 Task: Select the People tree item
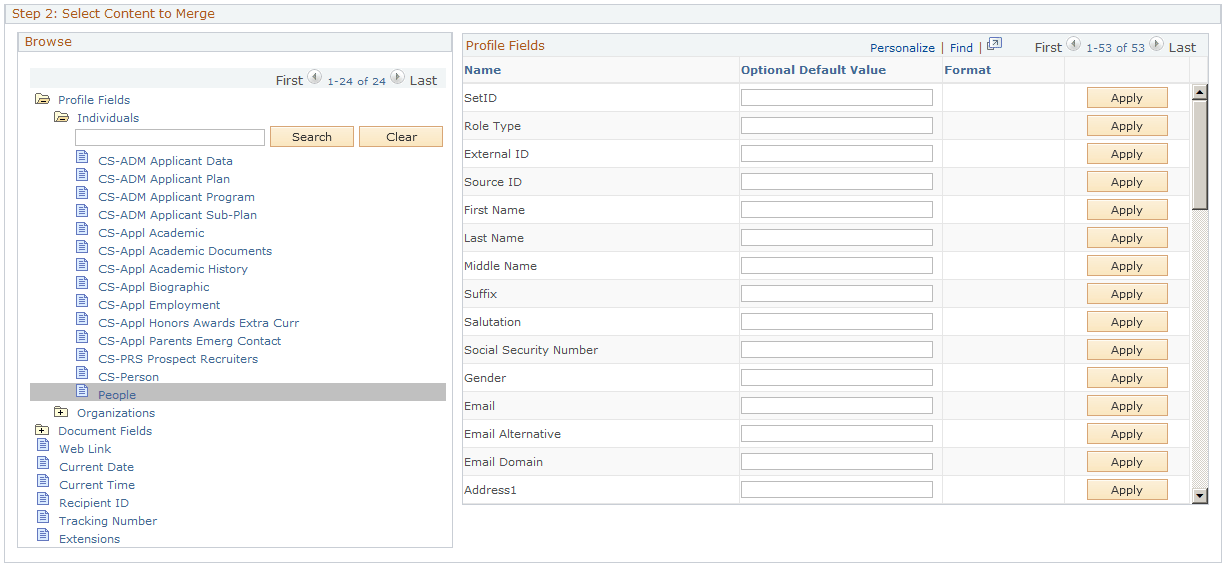point(117,395)
